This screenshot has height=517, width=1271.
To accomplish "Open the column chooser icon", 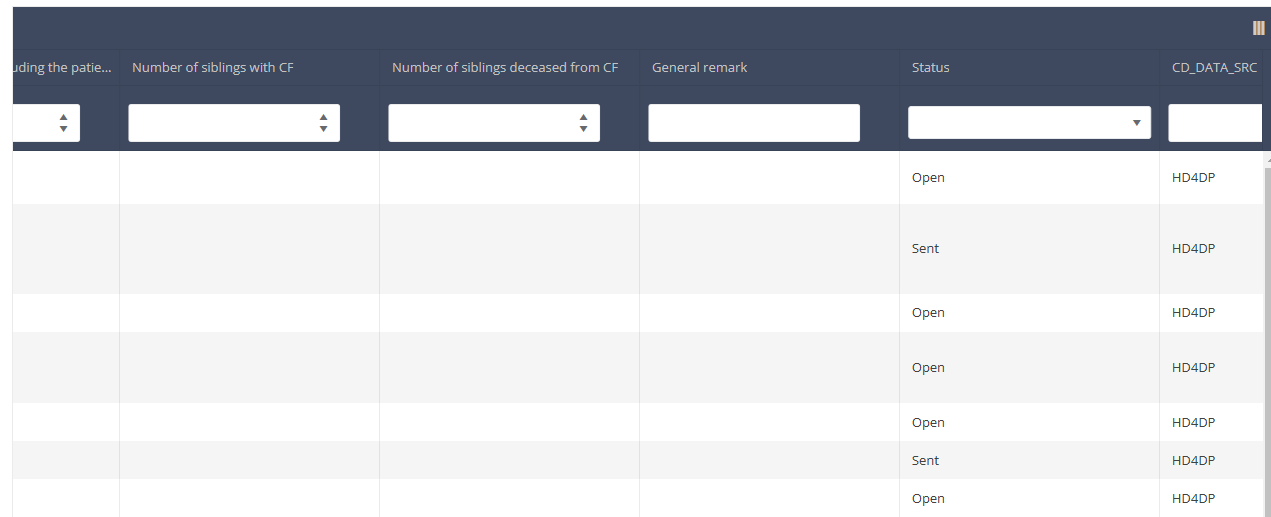I will (1258, 28).
